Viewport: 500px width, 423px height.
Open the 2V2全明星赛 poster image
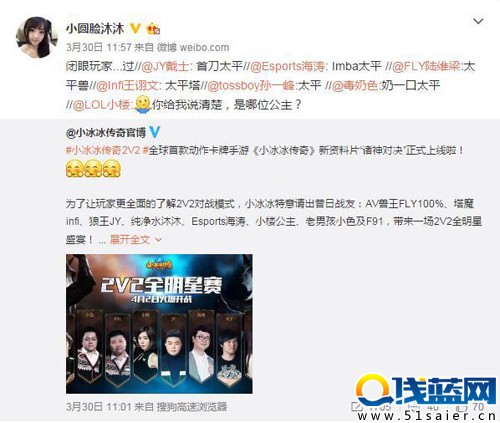click(159, 324)
